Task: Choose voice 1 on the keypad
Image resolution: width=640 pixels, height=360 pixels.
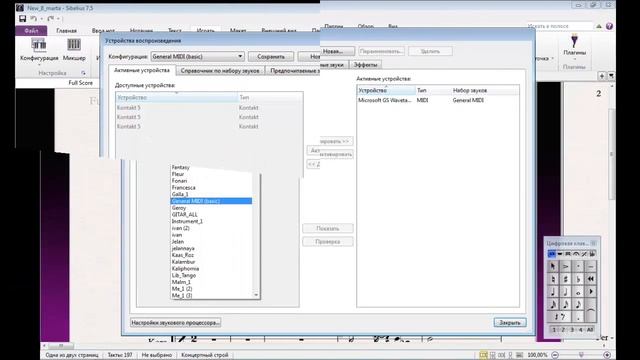Action: coord(554,329)
